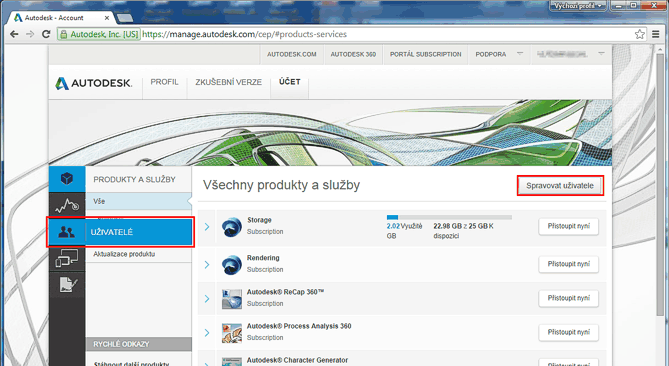Screen dimensions: 669x366
Task: Open a new browser tab
Action: (x=125, y=18)
